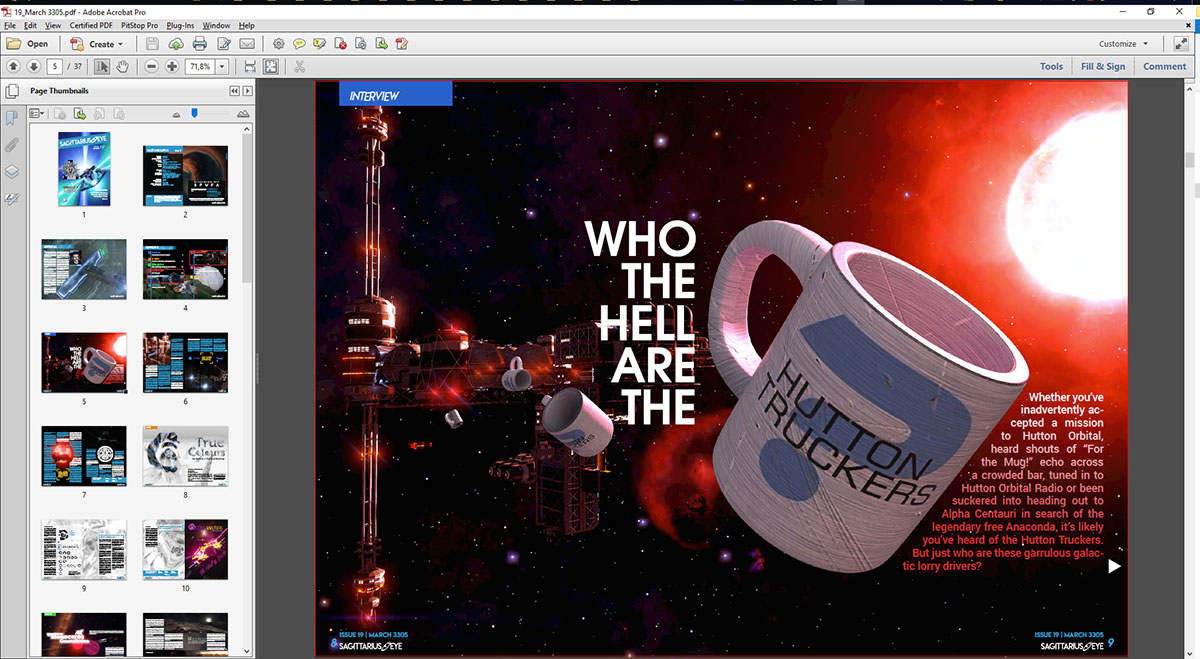The height and width of the screenshot is (659, 1200).
Task: Collapse navigation pane with double-arrow button
Action: [x=235, y=91]
